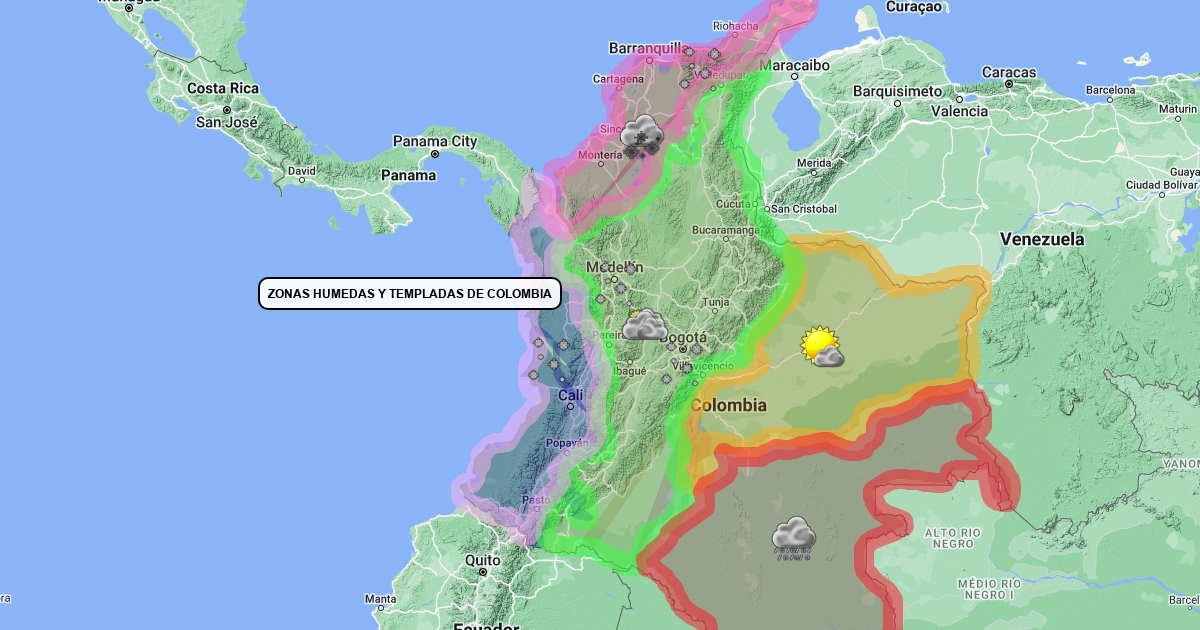Open the partly sunny icon in orange zone

point(822,347)
